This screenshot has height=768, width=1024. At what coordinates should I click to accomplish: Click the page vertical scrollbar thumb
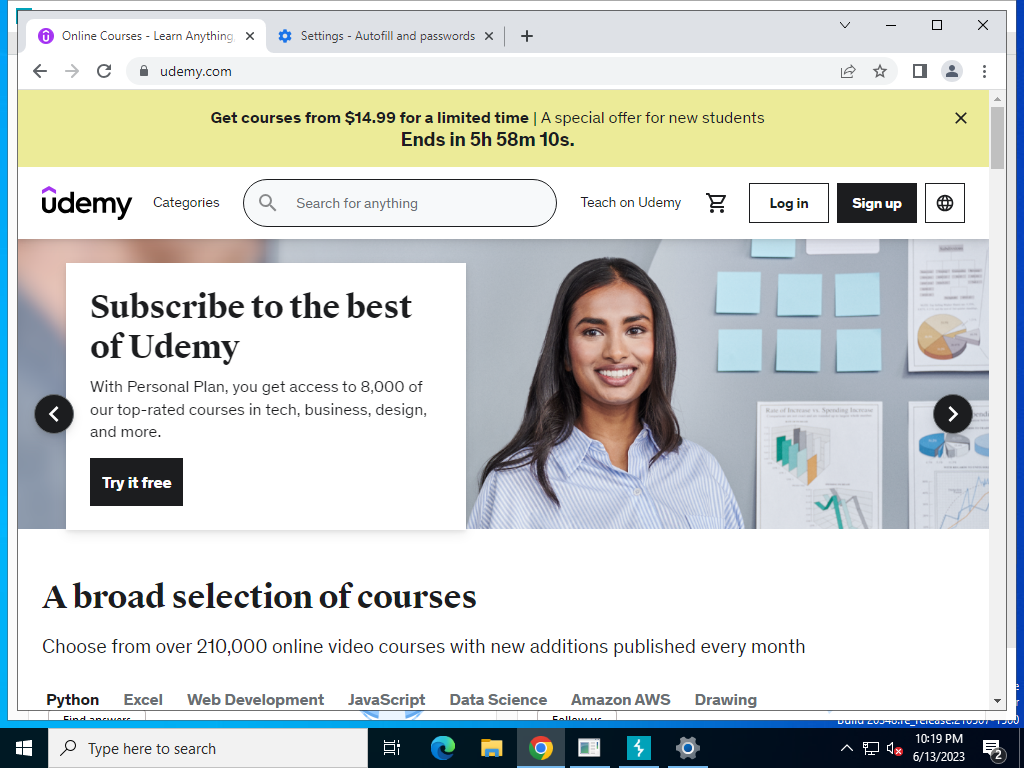997,138
